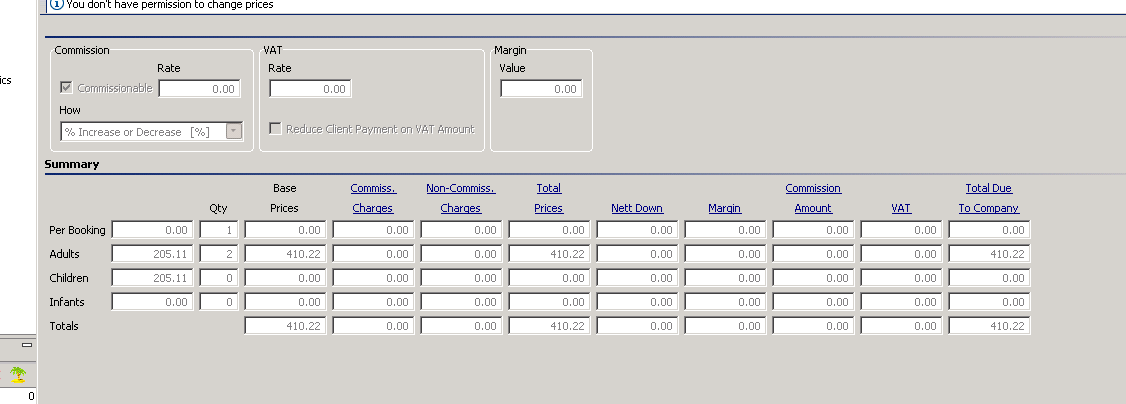Click Children Base Prices field
The width and height of the screenshot is (1126, 404).
[x=285, y=278]
